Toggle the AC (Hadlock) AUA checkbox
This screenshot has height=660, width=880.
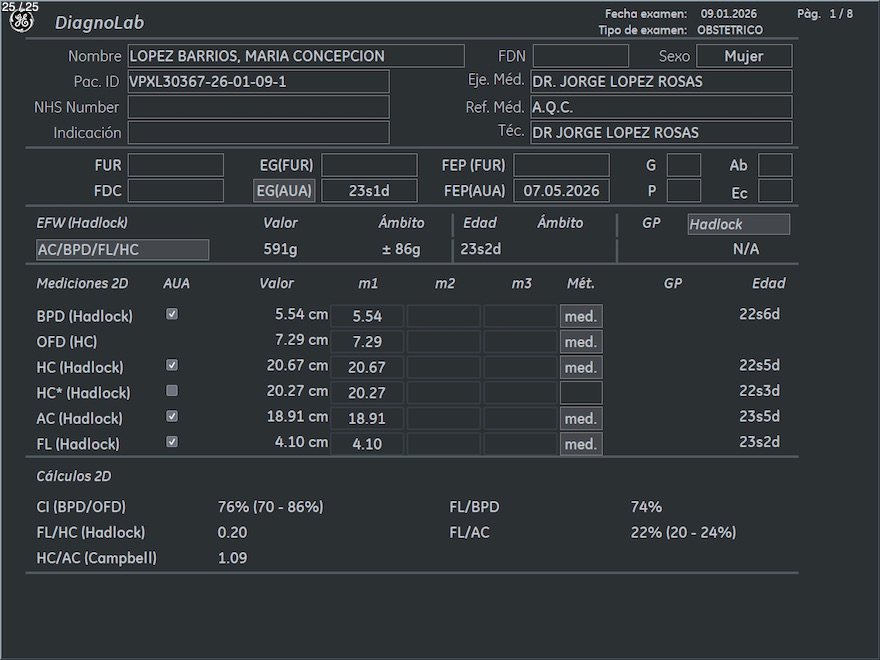172,416
